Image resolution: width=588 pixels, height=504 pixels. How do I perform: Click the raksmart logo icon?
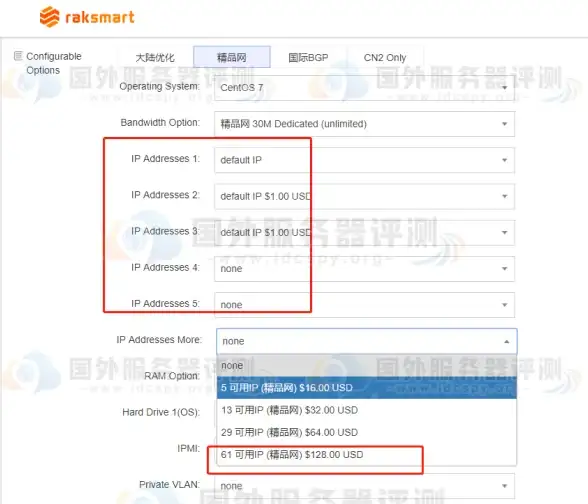pyautogui.click(x=50, y=17)
